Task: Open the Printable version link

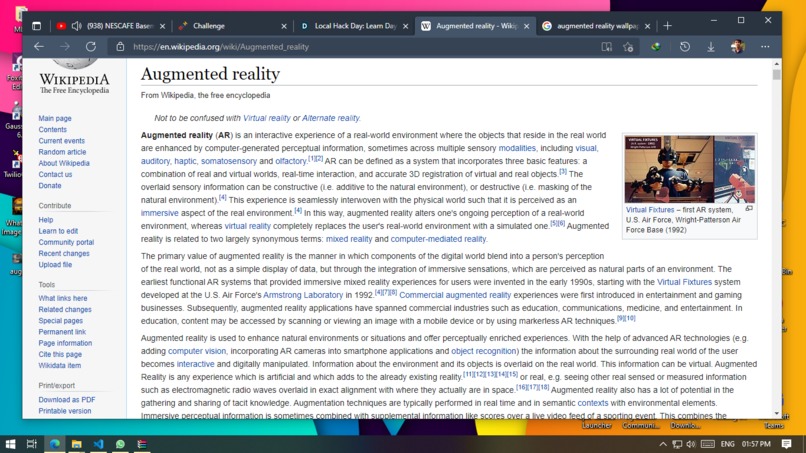Action: 65,411
